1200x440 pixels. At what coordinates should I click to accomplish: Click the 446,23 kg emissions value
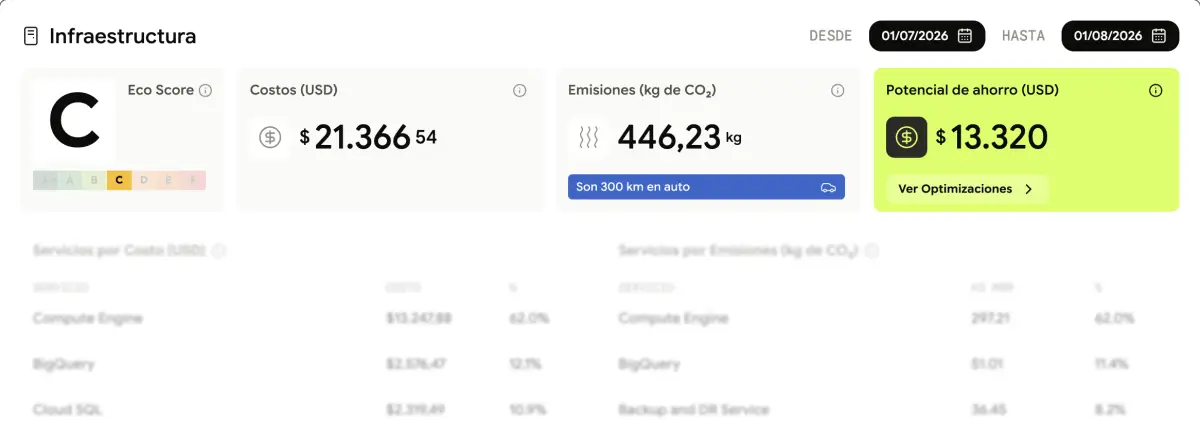pyautogui.click(x=680, y=137)
